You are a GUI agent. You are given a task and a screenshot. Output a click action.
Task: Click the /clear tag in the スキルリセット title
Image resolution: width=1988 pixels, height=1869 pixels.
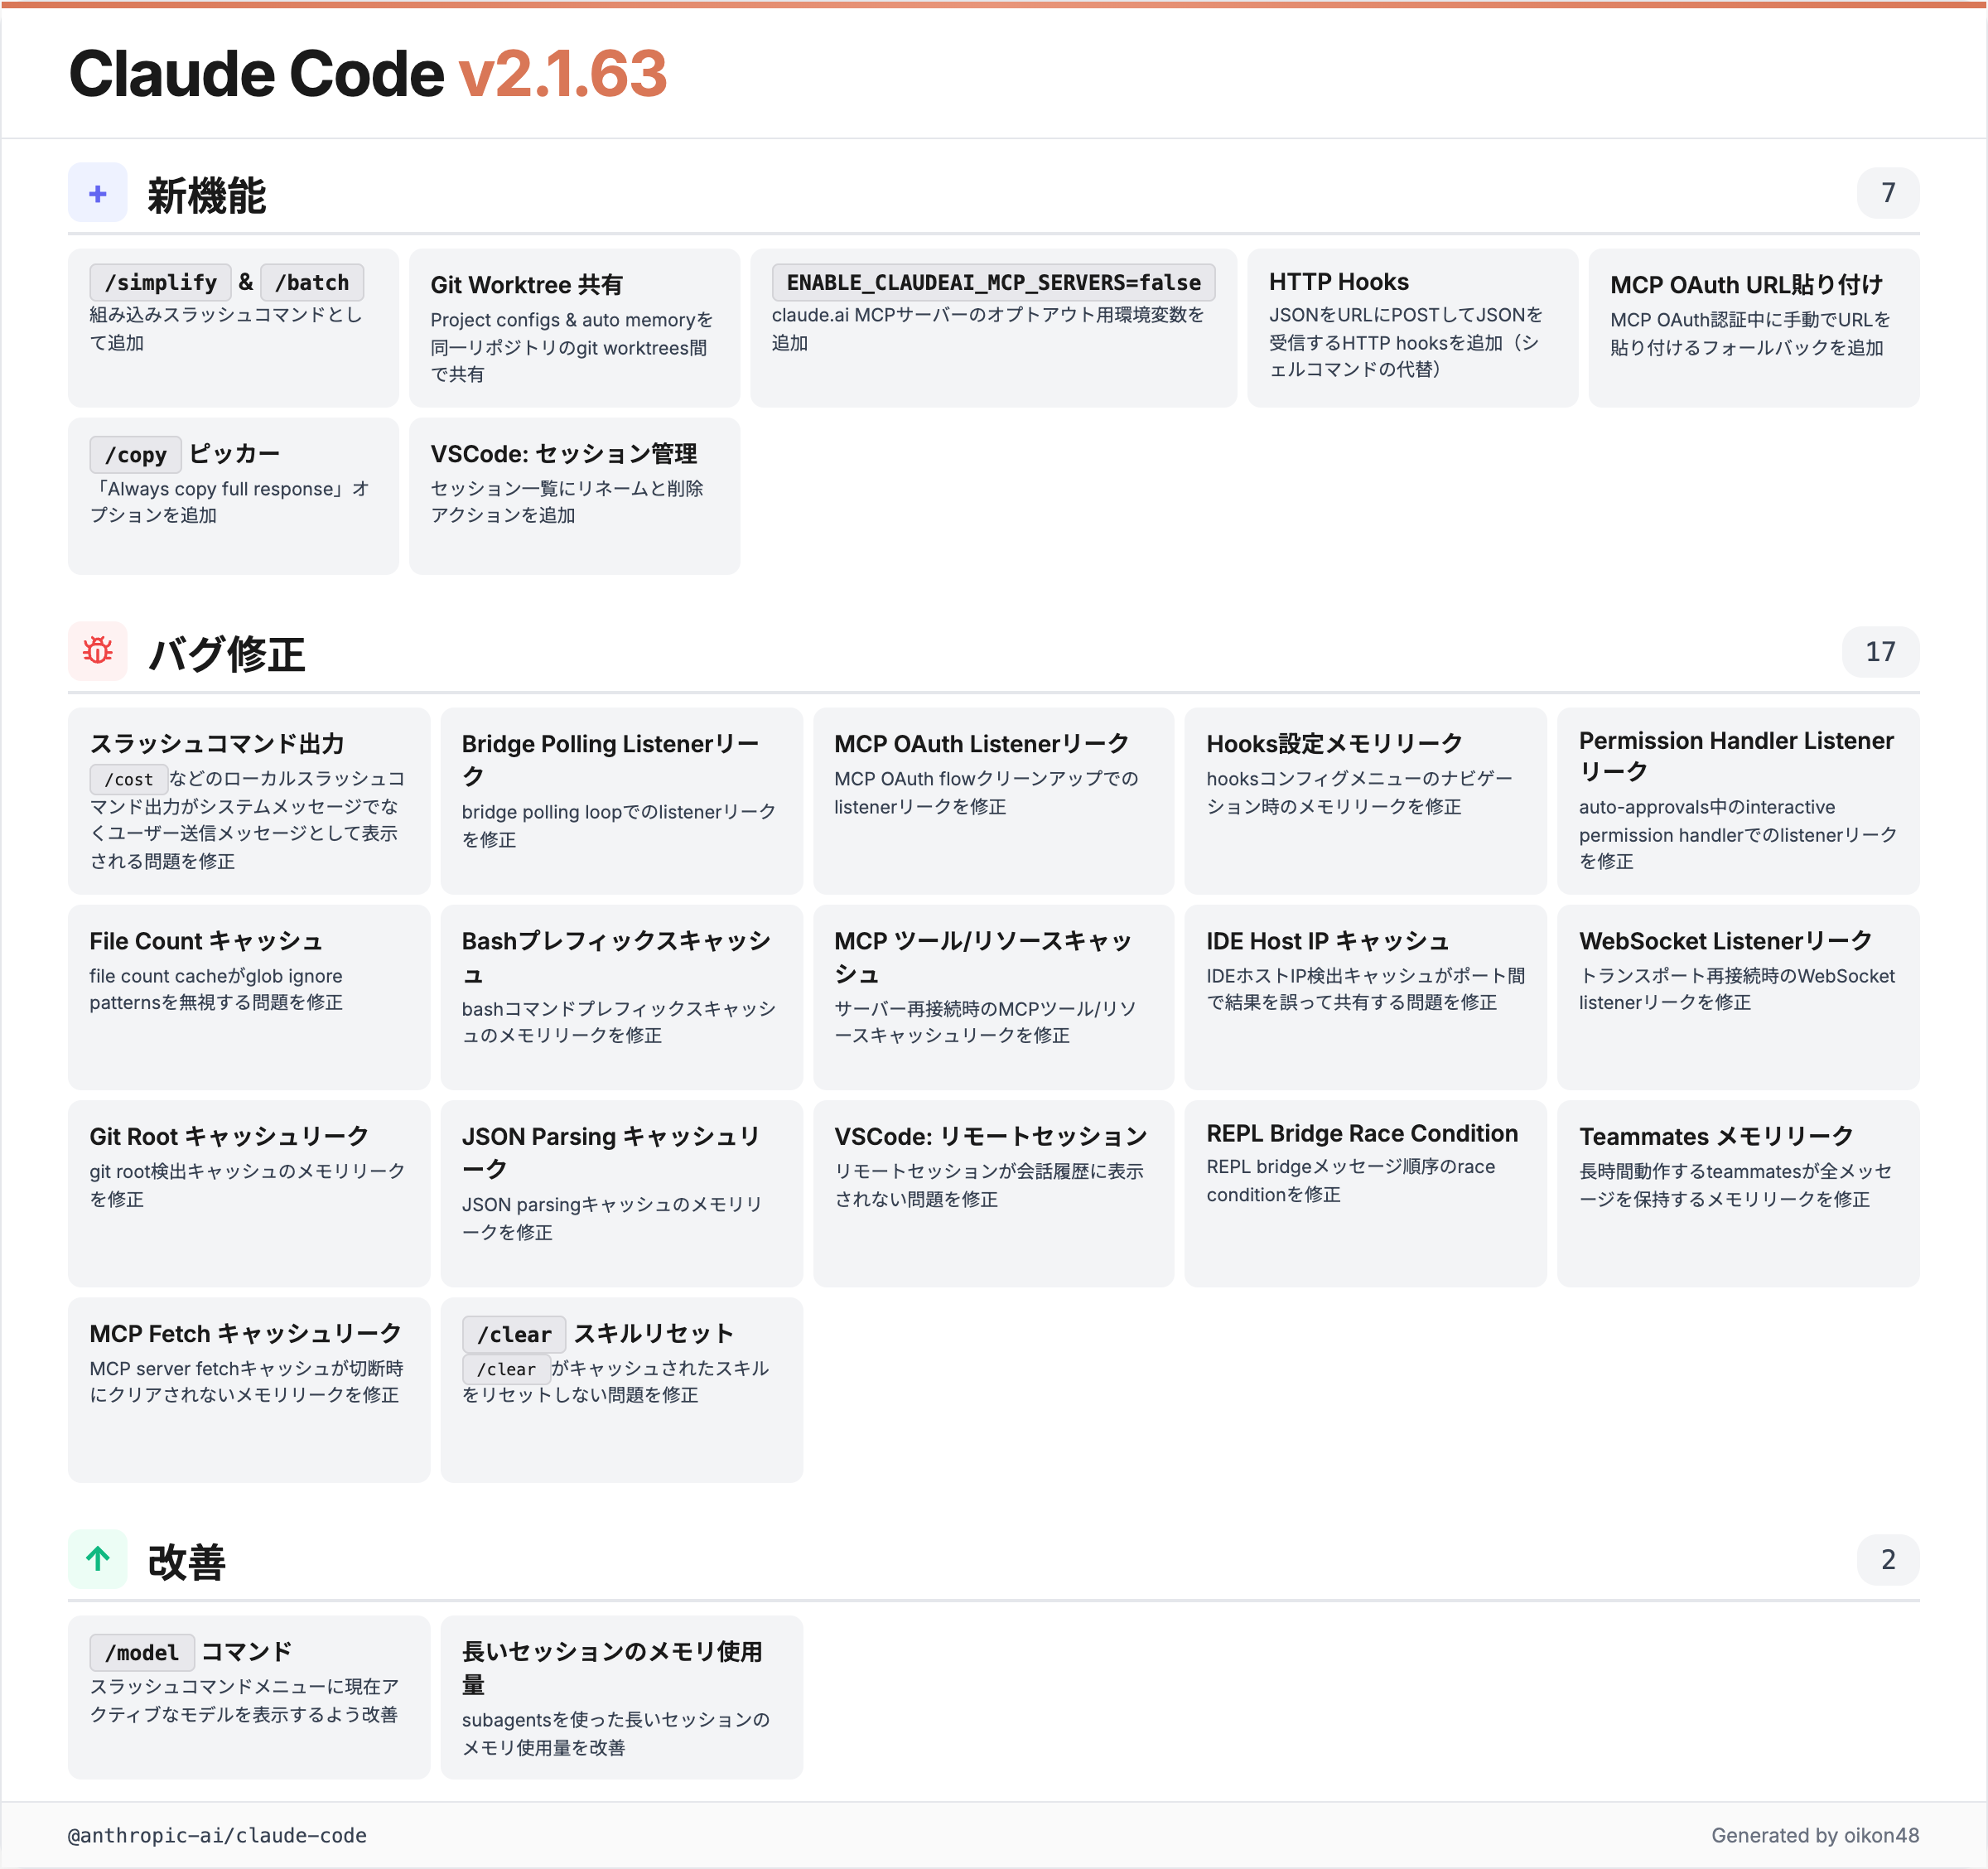click(x=514, y=1334)
